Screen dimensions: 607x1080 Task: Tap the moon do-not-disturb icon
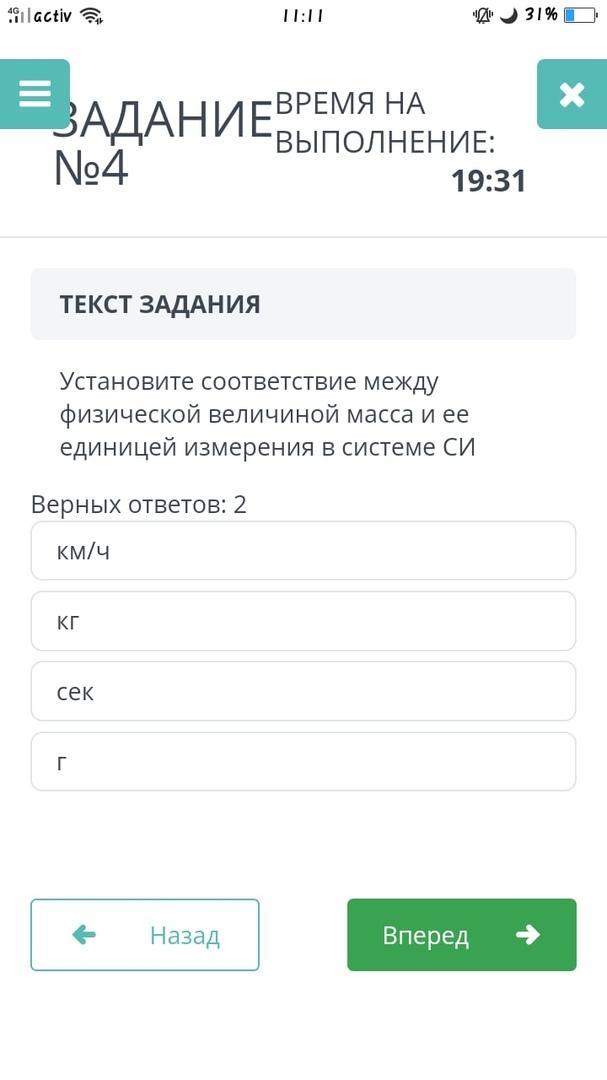[x=509, y=16]
